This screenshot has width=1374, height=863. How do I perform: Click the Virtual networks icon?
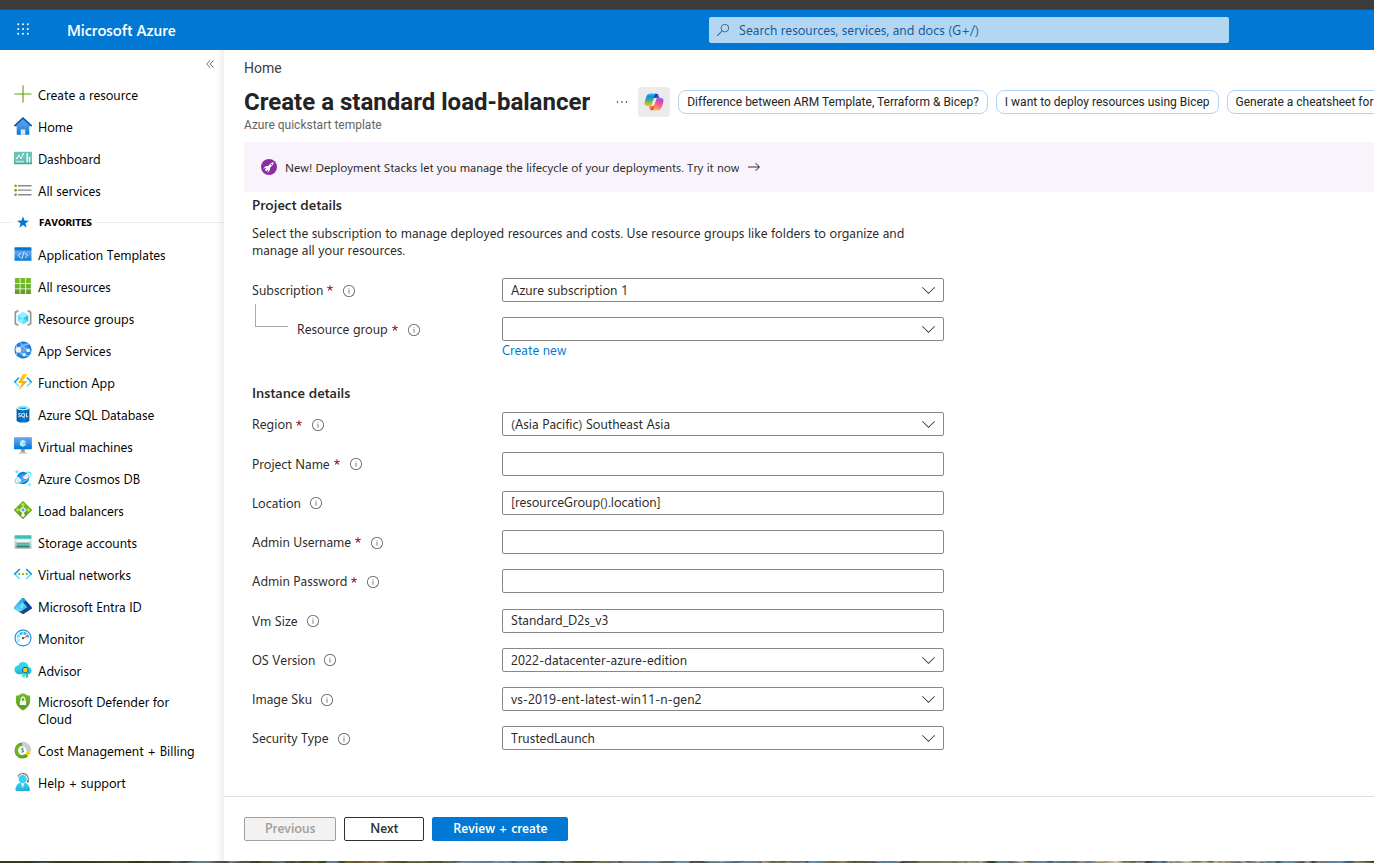click(22, 575)
